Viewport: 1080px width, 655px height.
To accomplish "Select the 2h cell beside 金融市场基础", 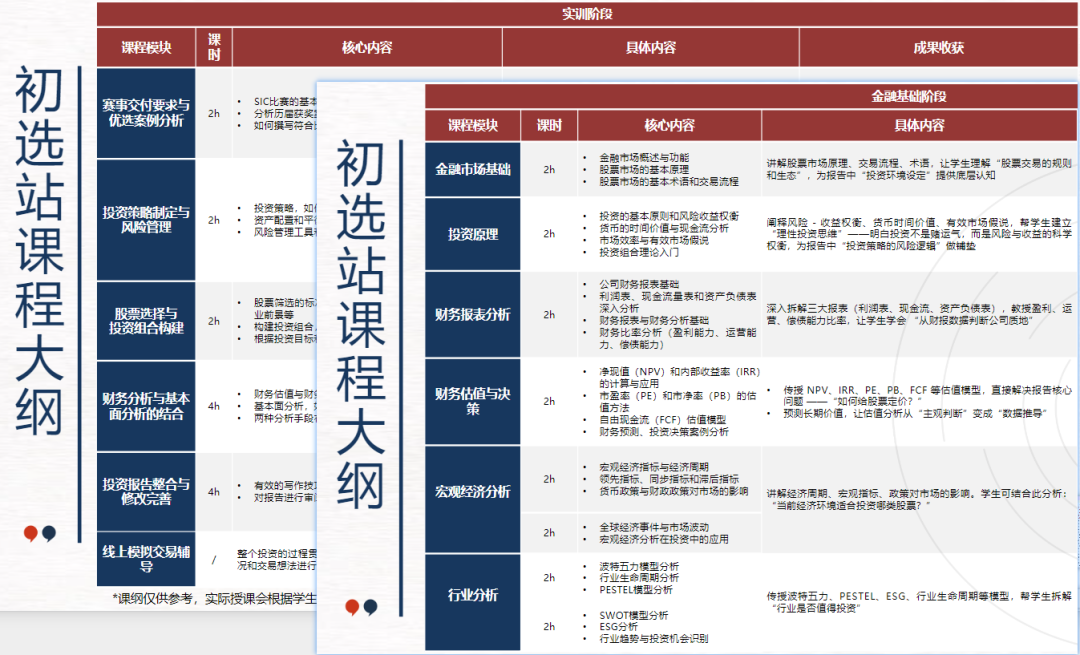I will pos(550,170).
